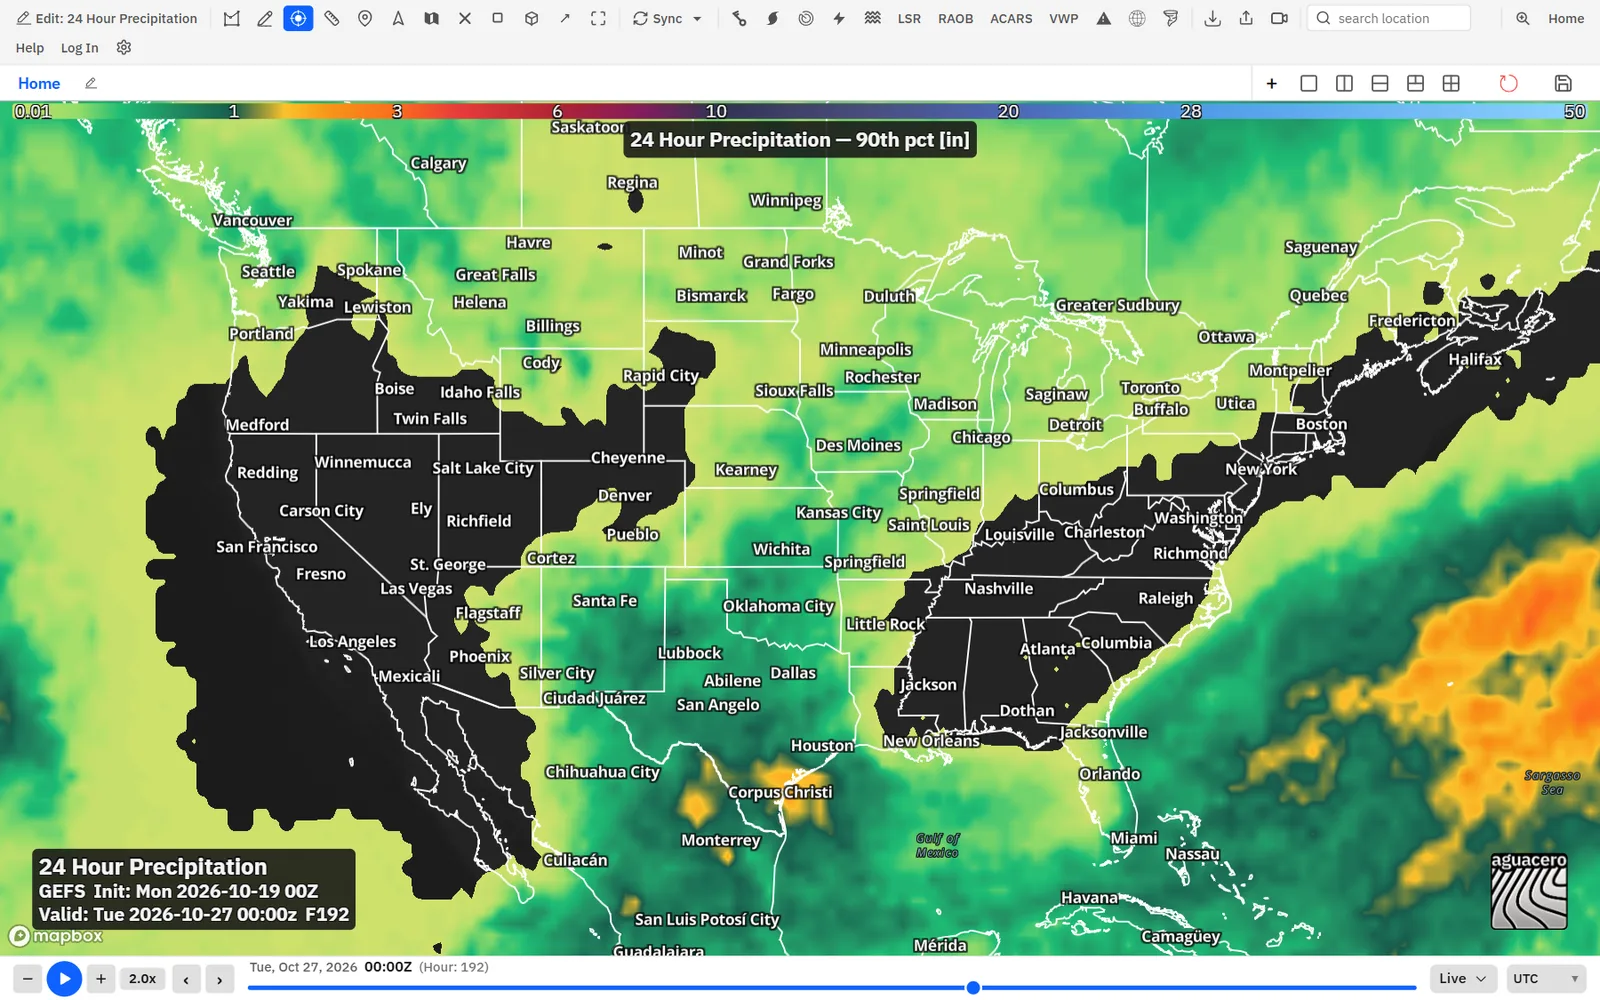The height and width of the screenshot is (1000, 1600).
Task: Click the 3D cube icon
Action: (532, 18)
